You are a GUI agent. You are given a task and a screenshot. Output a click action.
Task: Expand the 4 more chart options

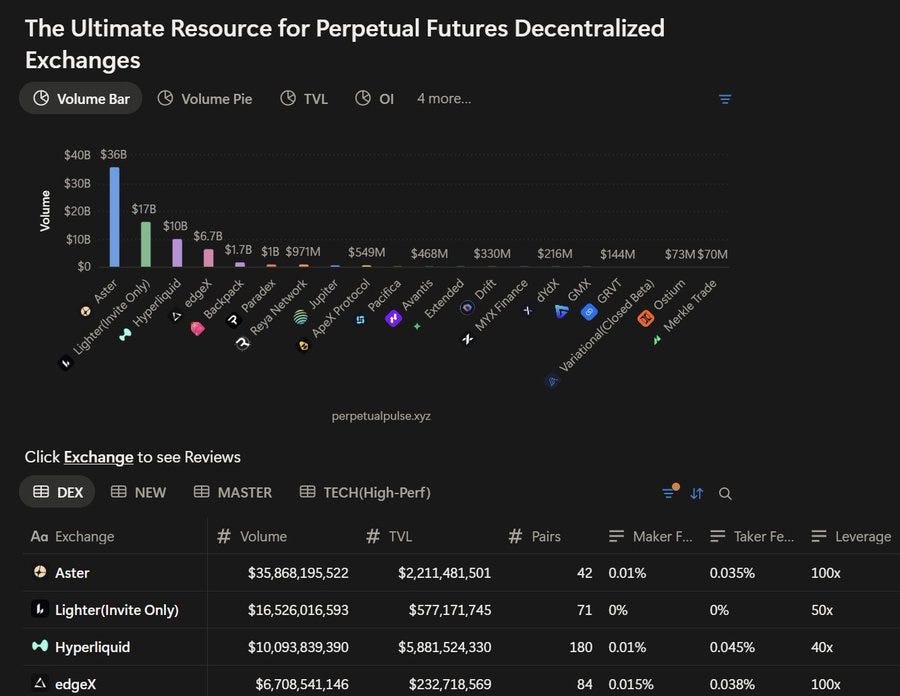coord(443,98)
